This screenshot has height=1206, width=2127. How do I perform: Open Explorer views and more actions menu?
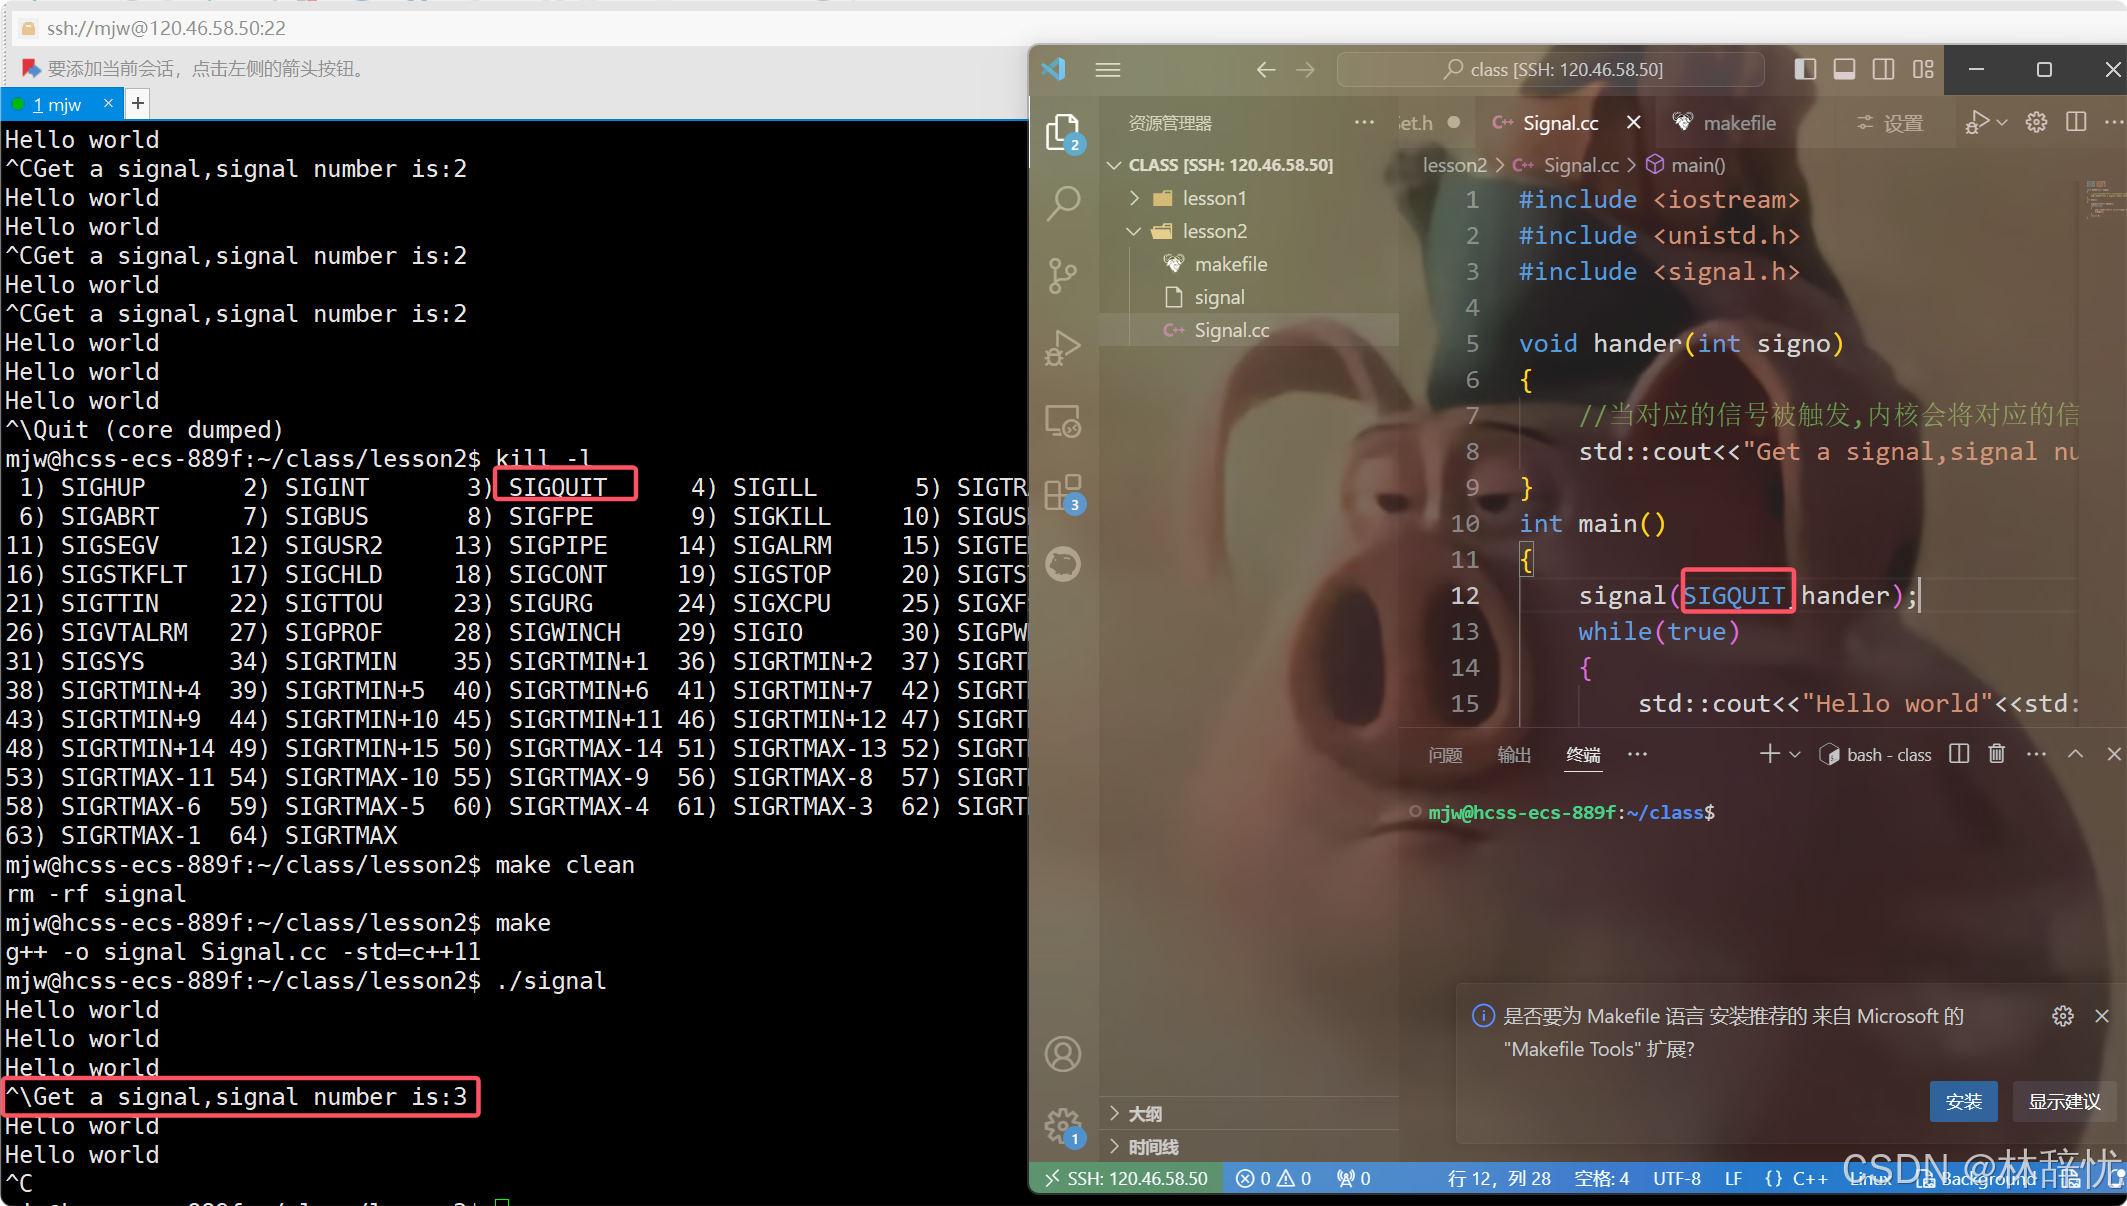point(1364,122)
